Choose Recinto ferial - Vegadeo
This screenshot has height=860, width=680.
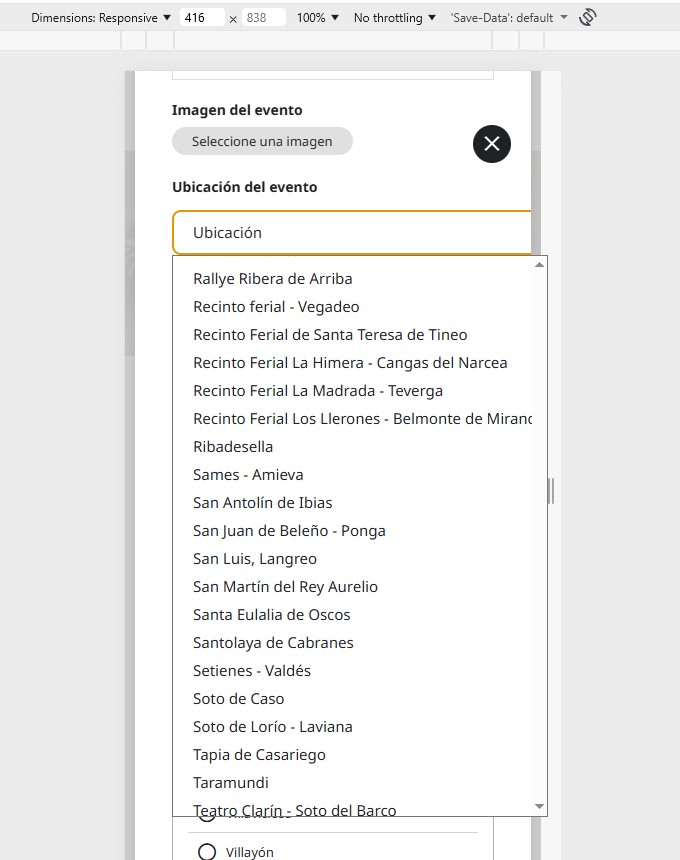[276, 307]
